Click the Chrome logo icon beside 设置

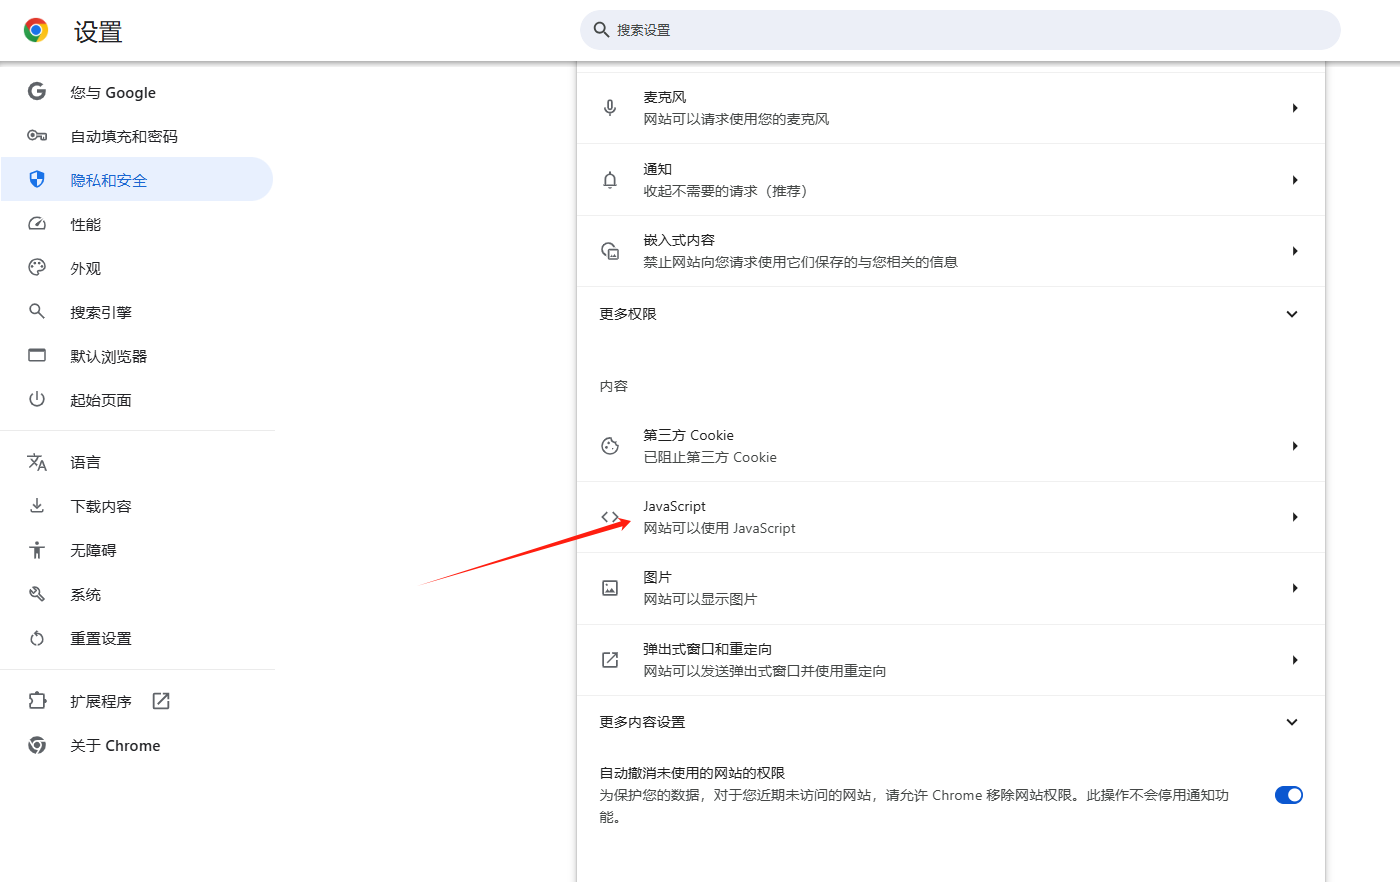point(36,31)
